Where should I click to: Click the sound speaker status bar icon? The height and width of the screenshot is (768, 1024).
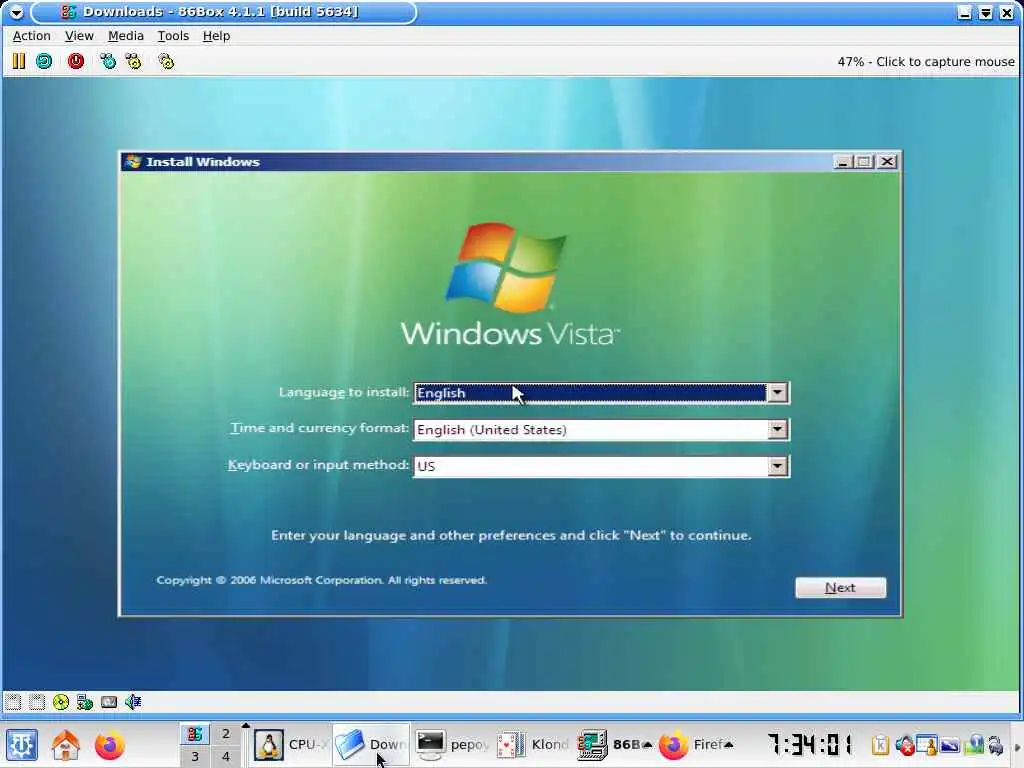pyautogui.click(x=133, y=702)
